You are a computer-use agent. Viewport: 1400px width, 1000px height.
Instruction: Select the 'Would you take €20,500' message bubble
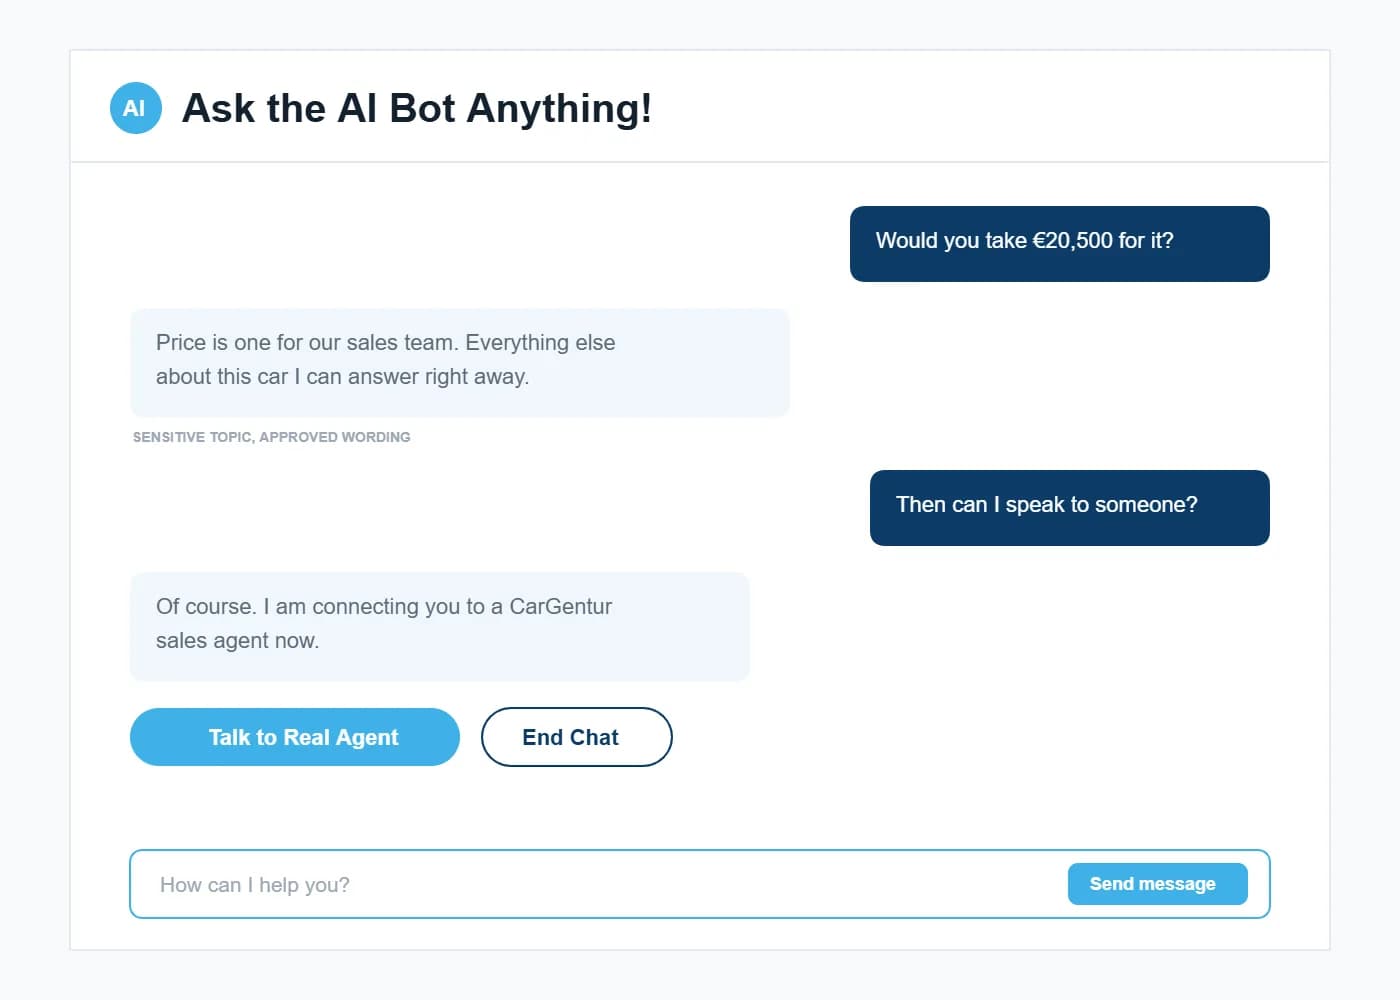tap(1060, 244)
